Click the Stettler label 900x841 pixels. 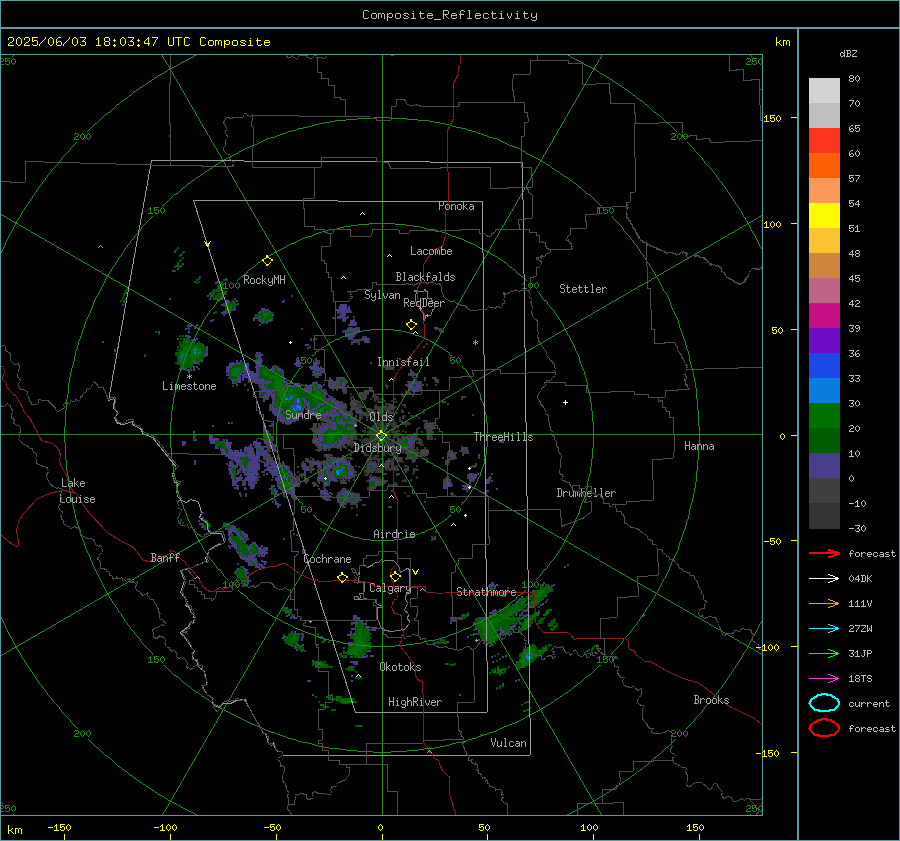tap(583, 289)
